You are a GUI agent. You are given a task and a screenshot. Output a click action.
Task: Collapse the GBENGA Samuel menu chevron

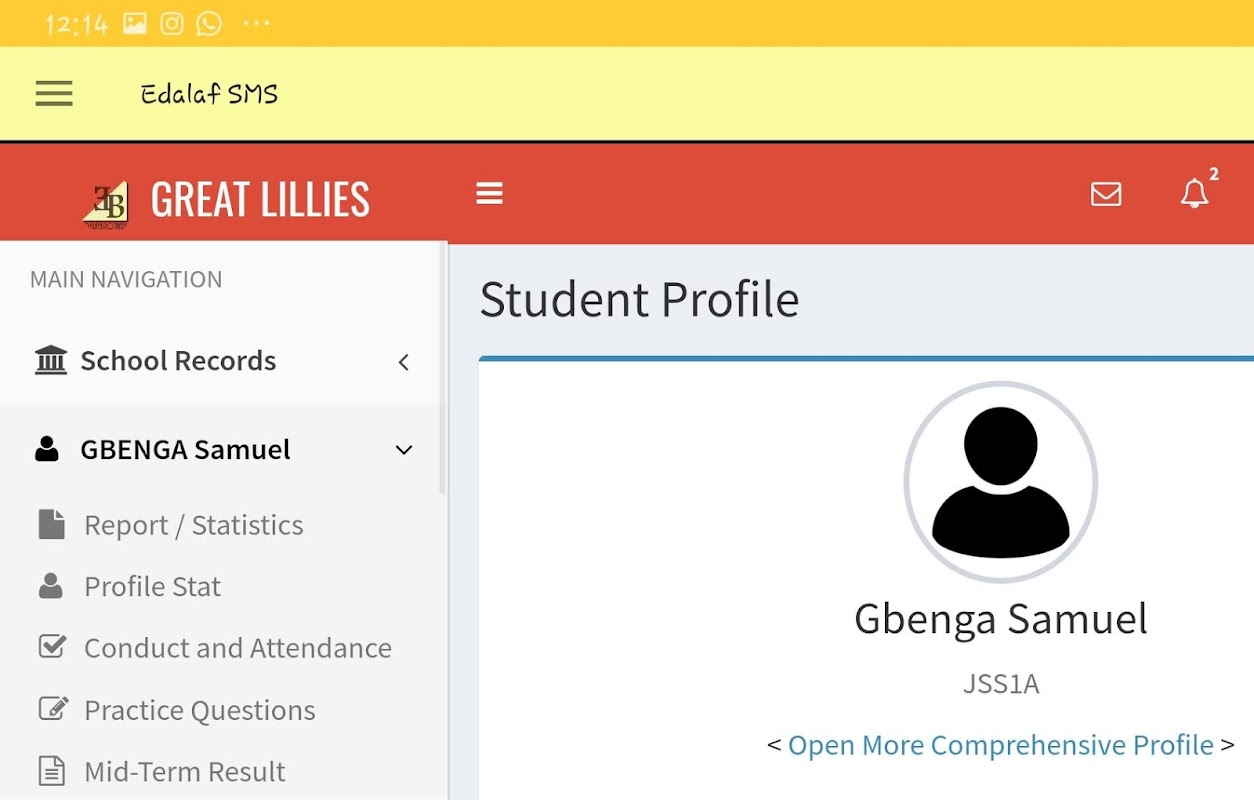coord(404,450)
